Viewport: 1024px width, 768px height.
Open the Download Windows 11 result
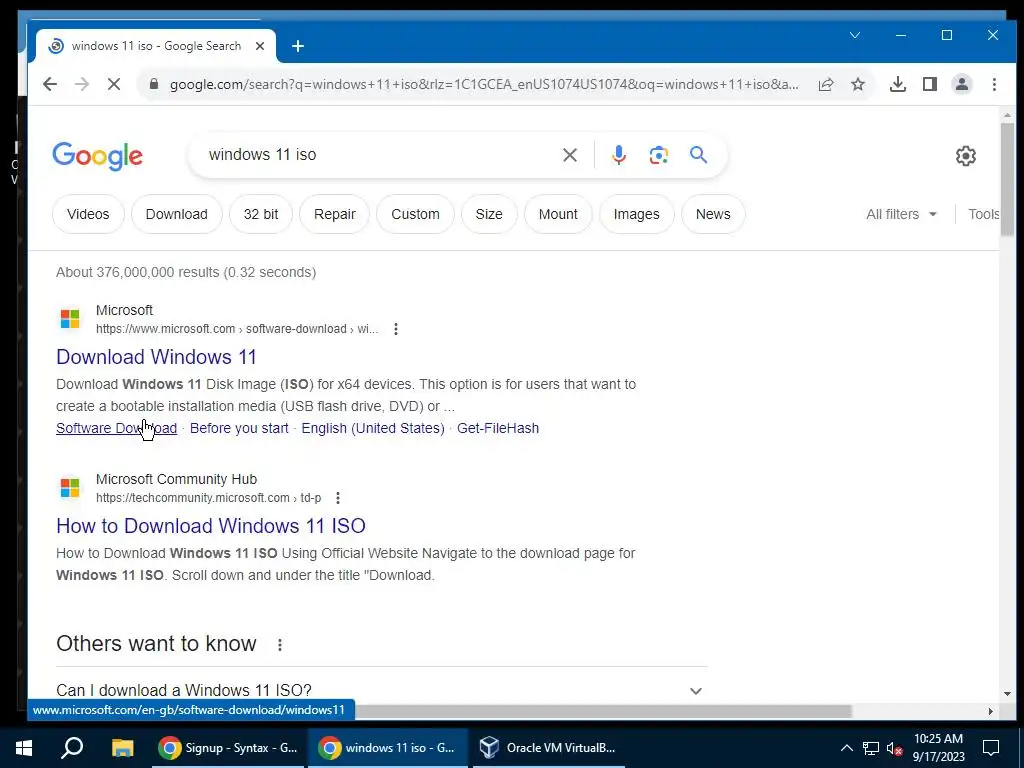[156, 357]
